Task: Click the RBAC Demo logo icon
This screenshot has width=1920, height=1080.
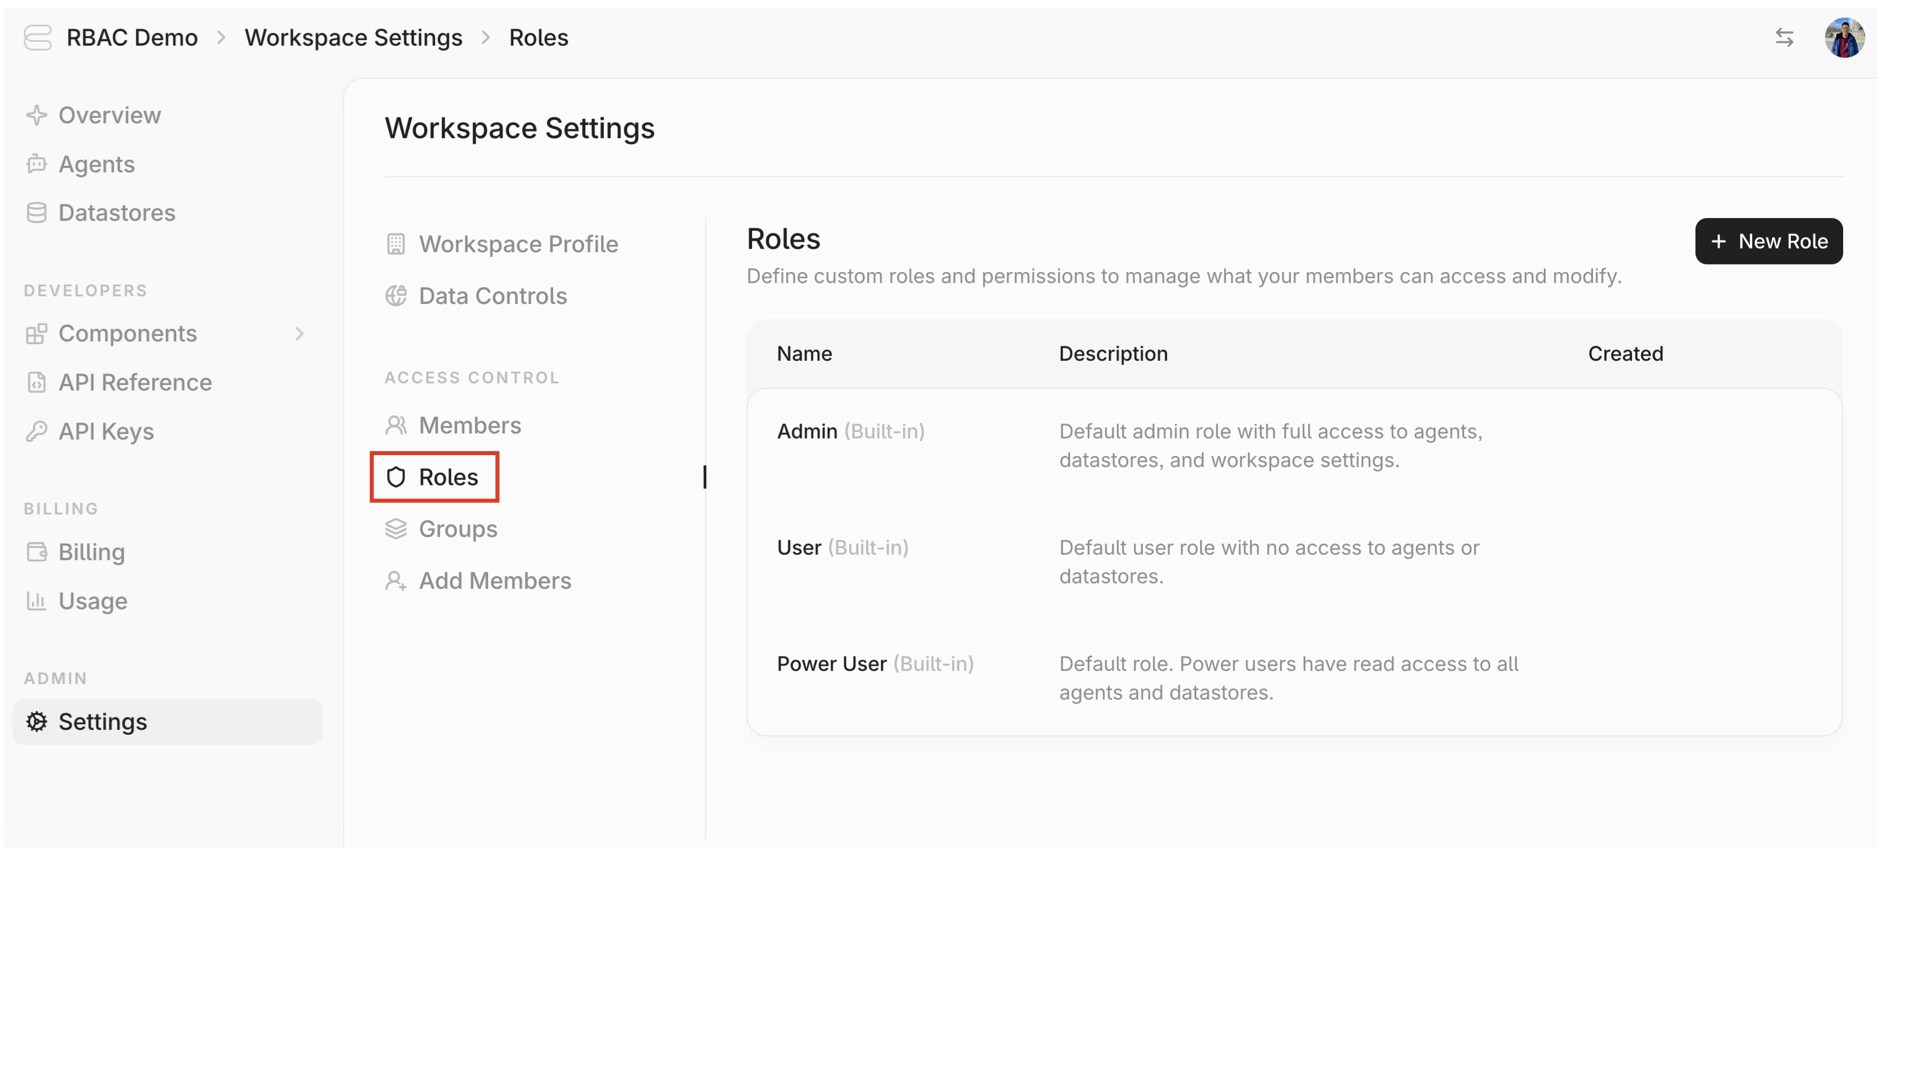Action: 37,38
